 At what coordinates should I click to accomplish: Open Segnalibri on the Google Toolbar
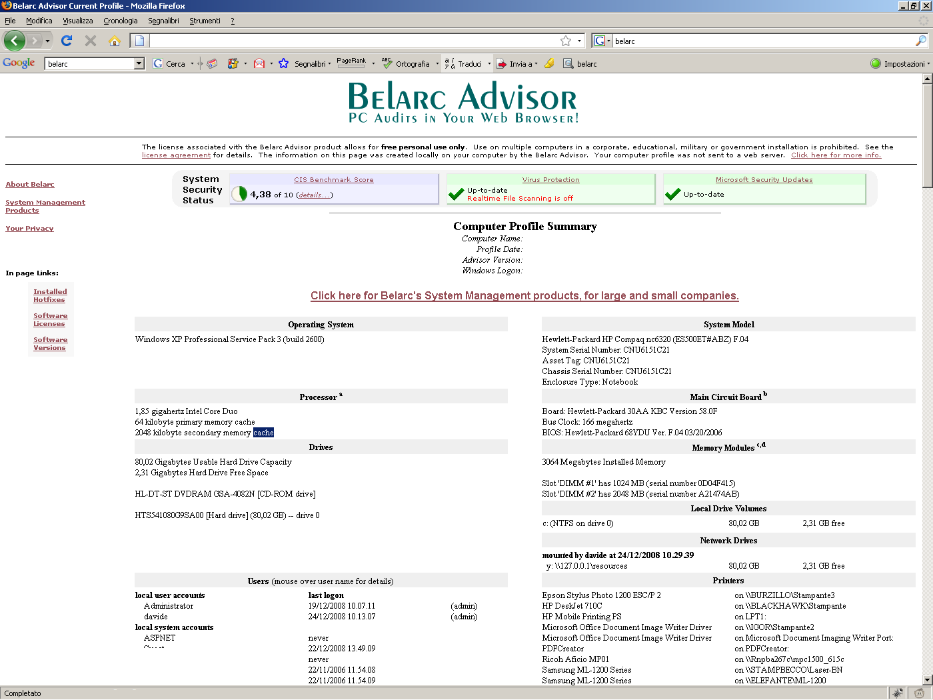click(303, 64)
